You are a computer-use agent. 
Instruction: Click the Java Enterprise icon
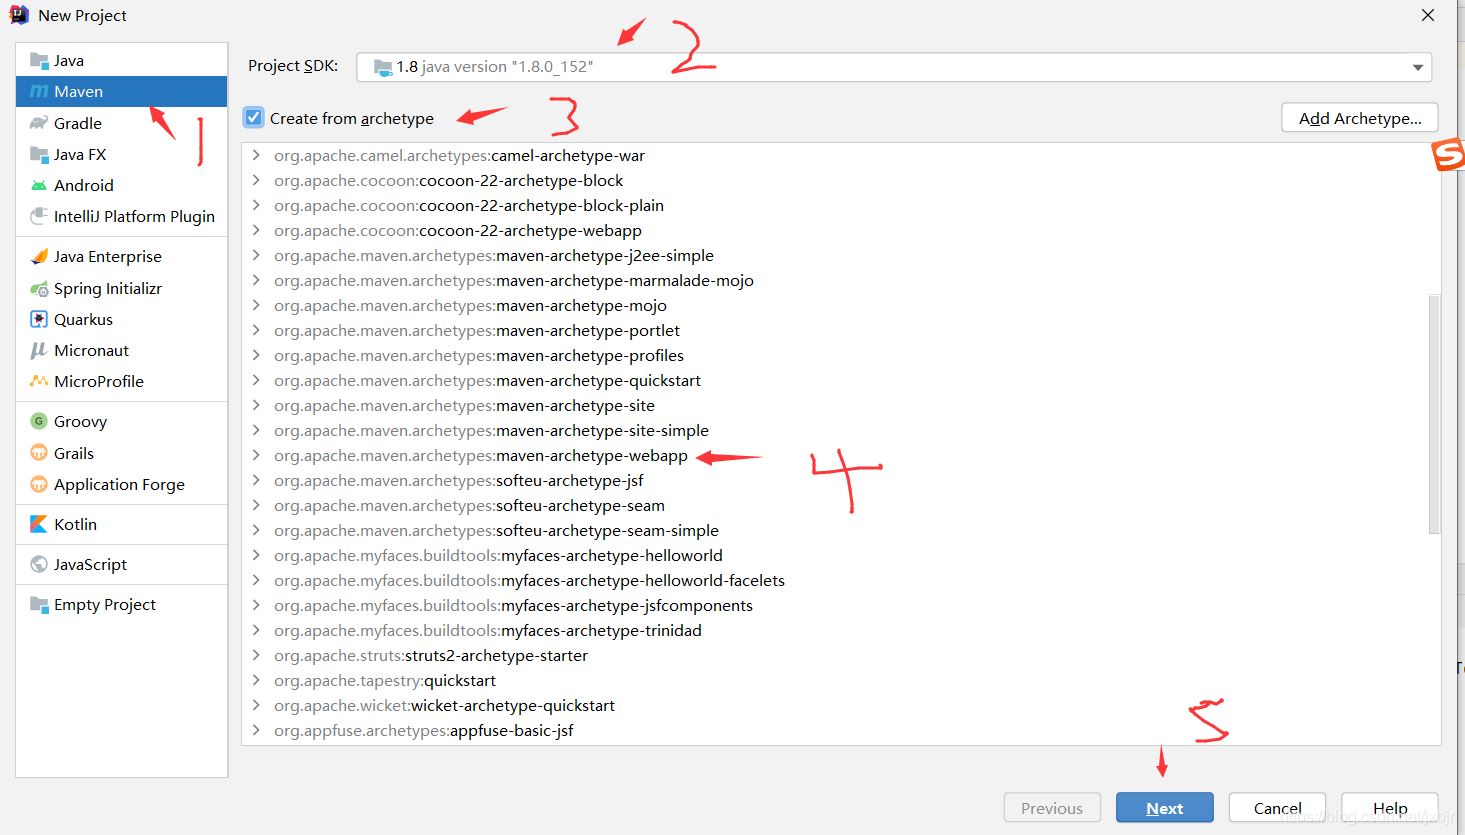click(x=39, y=256)
